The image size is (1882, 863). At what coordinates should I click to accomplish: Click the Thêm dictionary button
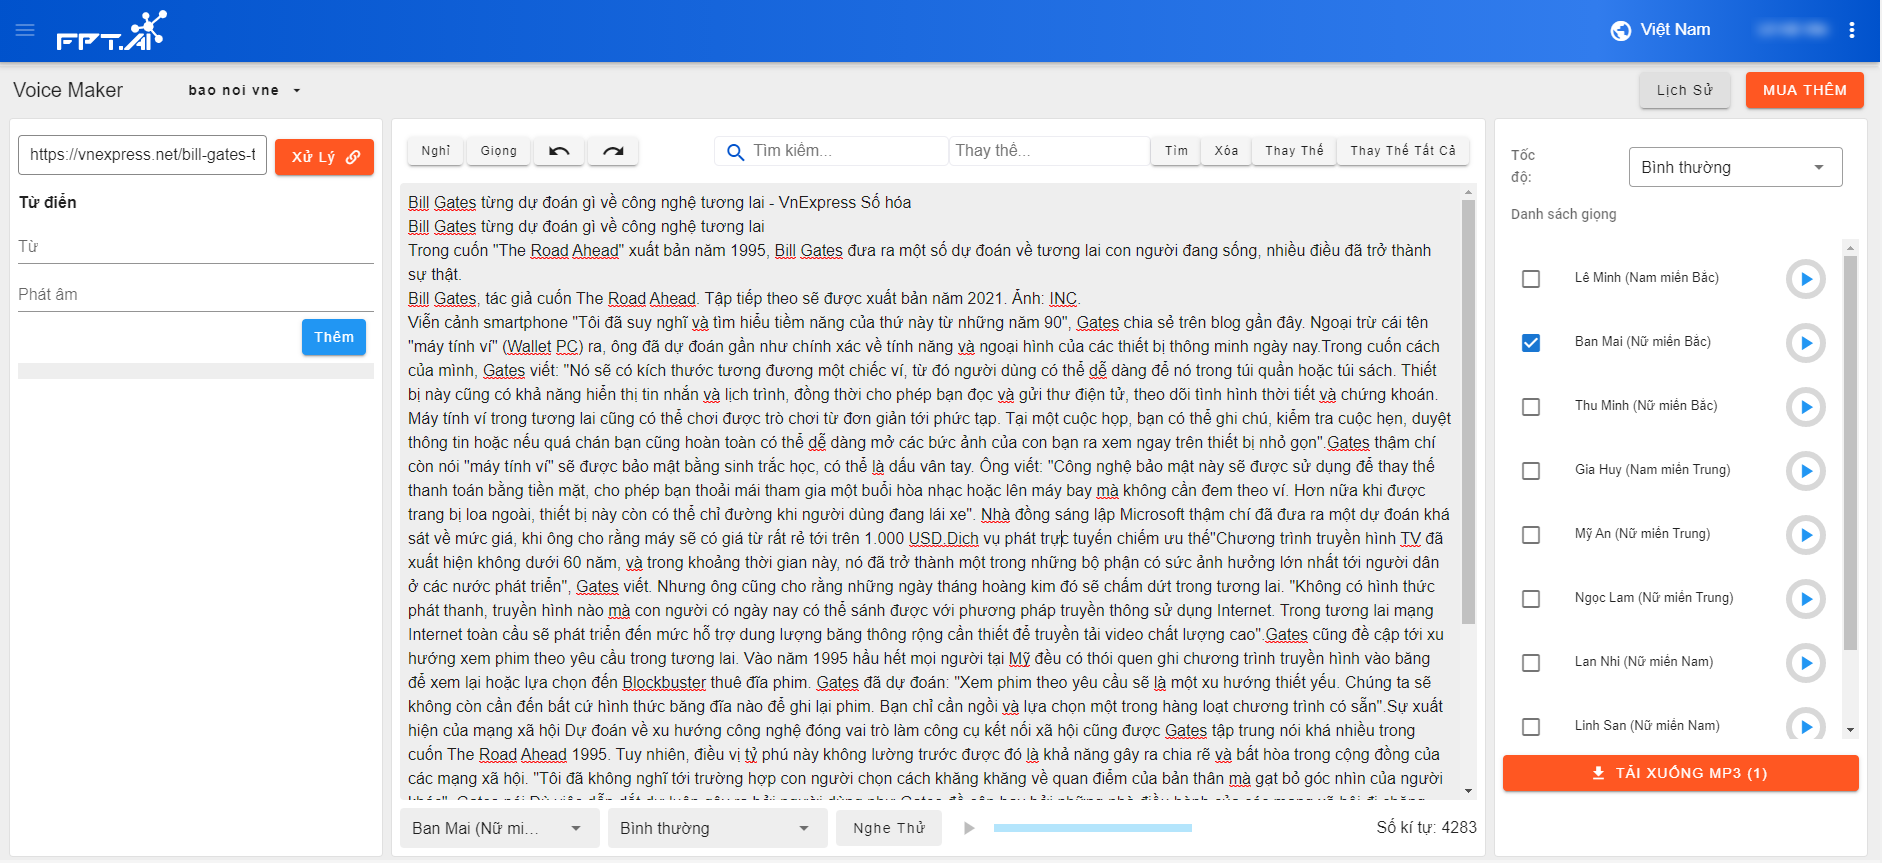(x=334, y=337)
